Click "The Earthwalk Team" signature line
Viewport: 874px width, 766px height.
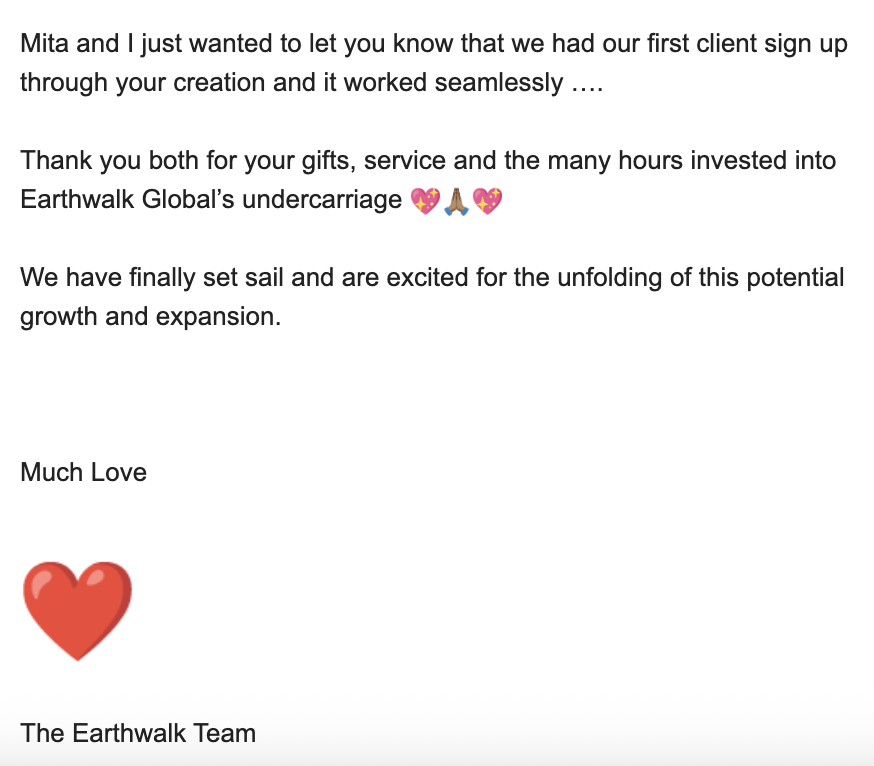pos(138,733)
